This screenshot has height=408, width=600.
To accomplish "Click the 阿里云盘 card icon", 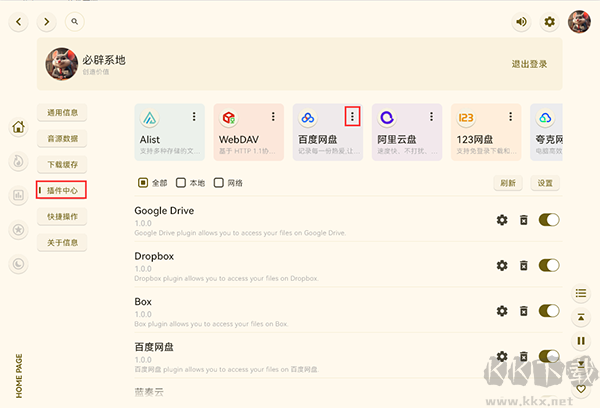I will point(387,118).
